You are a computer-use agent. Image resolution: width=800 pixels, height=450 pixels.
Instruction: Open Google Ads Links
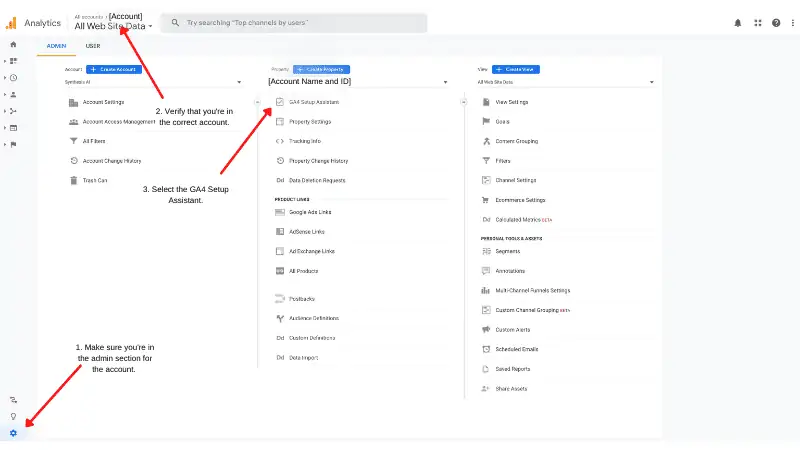(310, 212)
